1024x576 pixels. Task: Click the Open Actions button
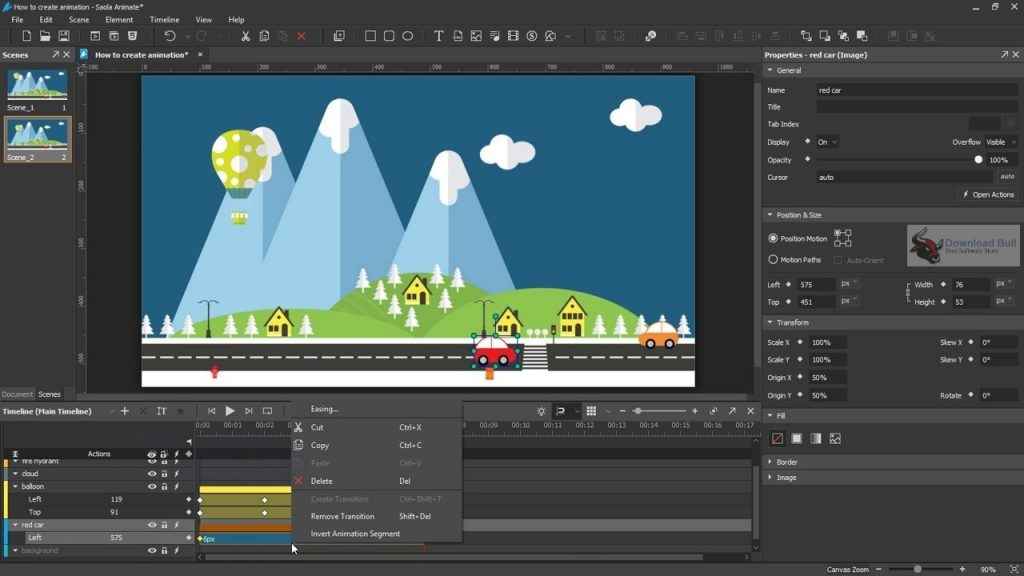point(988,195)
